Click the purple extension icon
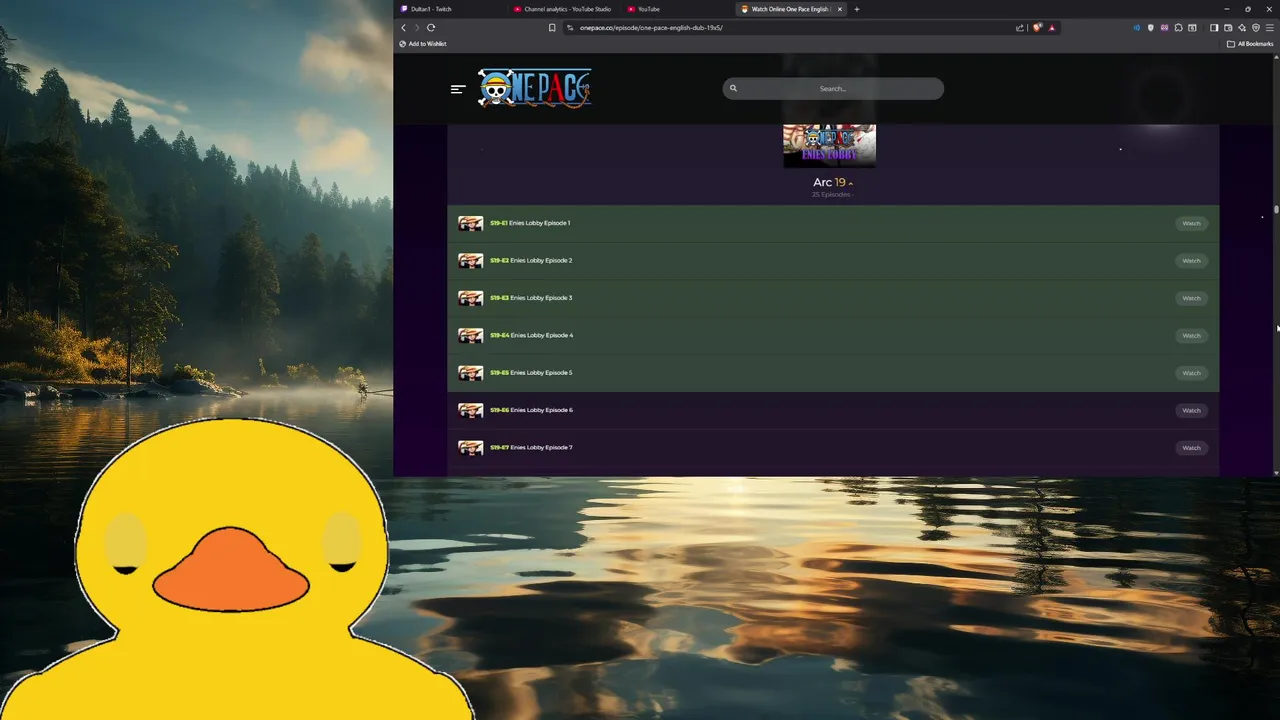 click(x=1164, y=28)
